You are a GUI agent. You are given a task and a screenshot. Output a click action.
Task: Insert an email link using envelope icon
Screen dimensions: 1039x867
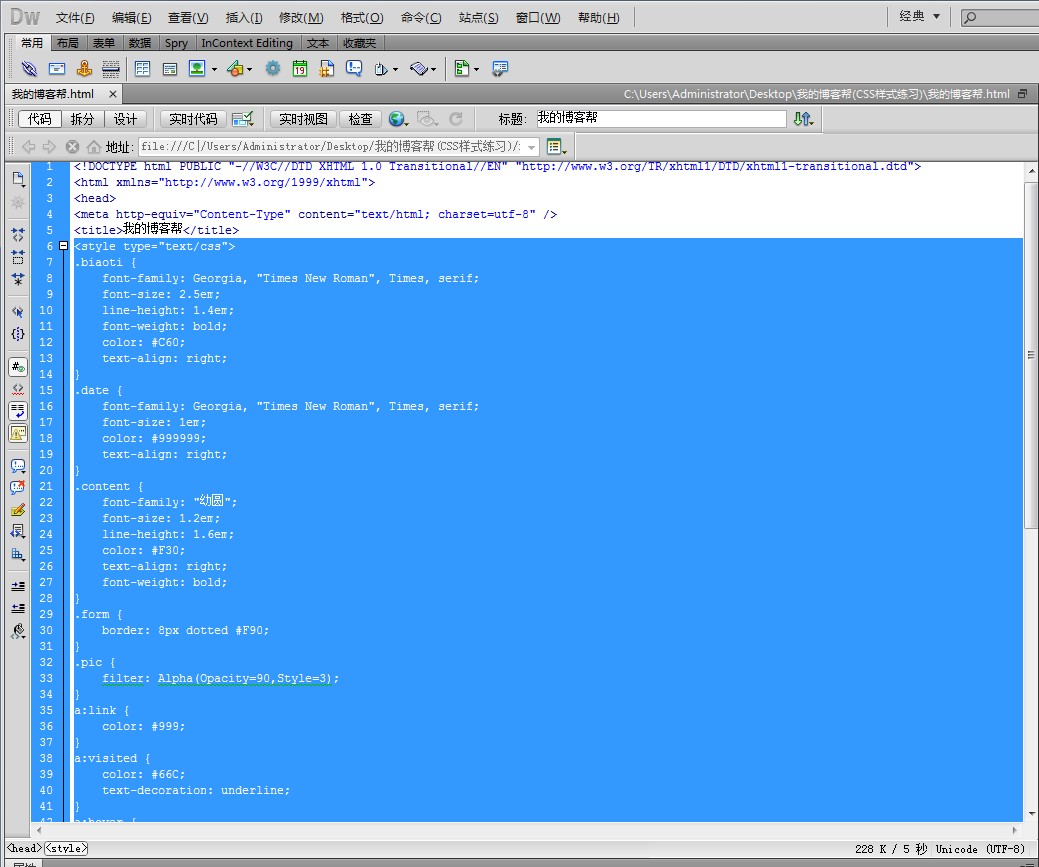57,69
